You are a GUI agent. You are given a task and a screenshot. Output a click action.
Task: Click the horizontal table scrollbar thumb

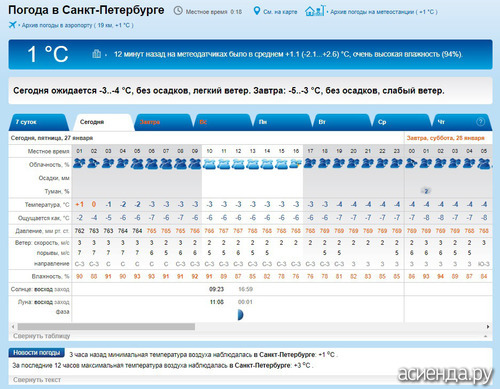click(x=106, y=327)
